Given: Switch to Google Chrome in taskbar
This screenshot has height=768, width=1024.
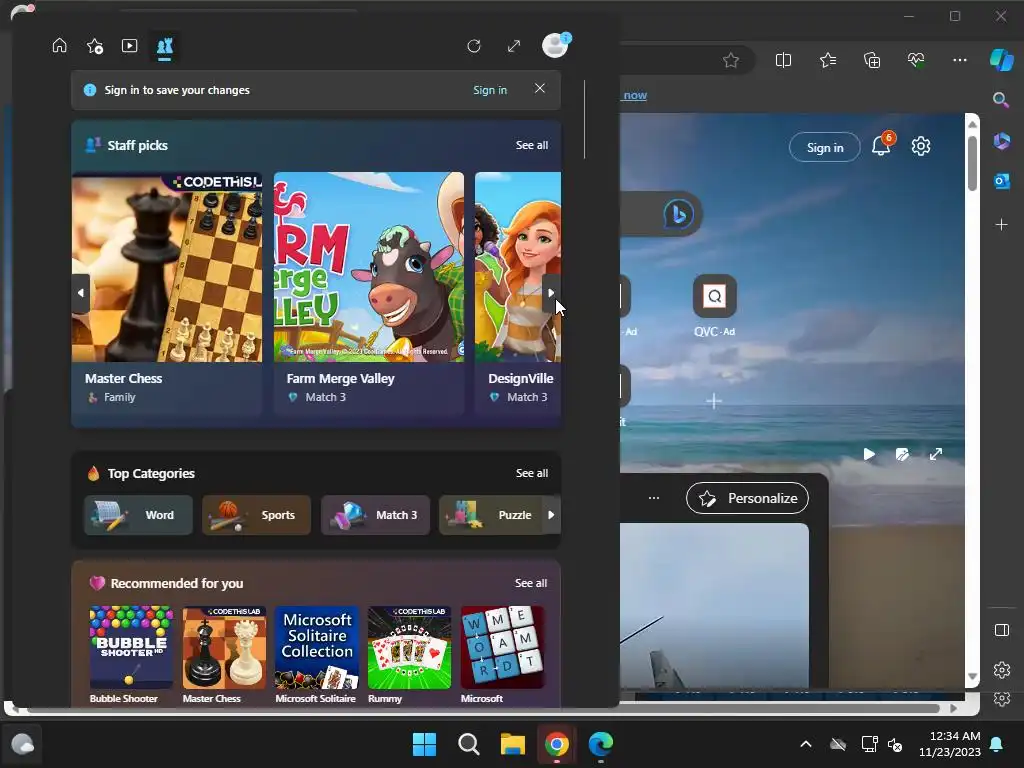Looking at the screenshot, I should point(556,744).
